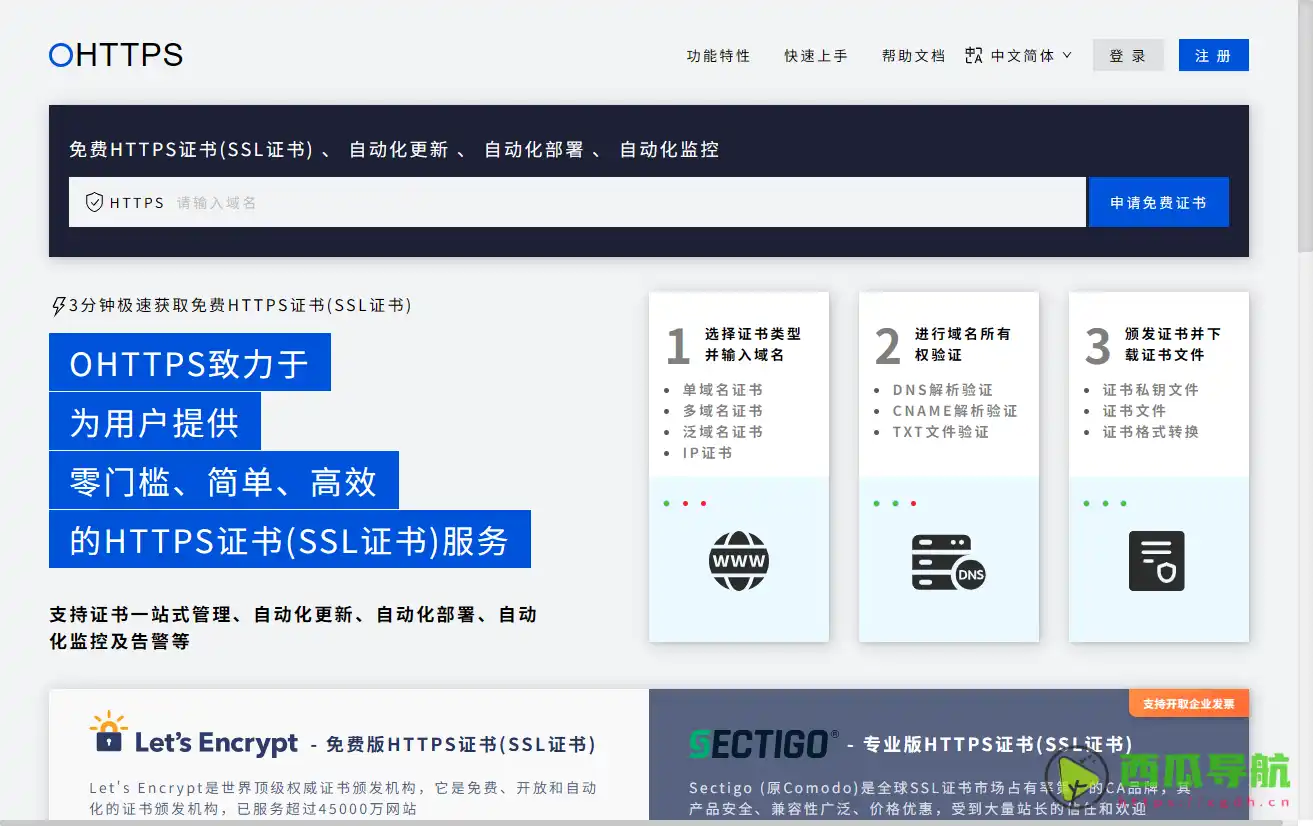Select step 1 选择证书类型 card

coord(738,466)
